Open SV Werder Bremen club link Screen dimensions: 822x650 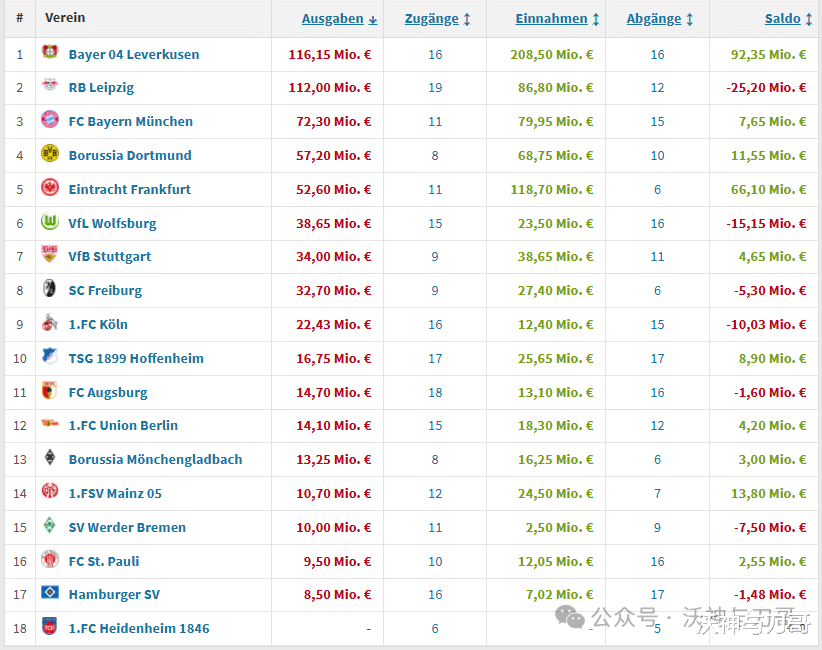pyautogui.click(x=127, y=528)
